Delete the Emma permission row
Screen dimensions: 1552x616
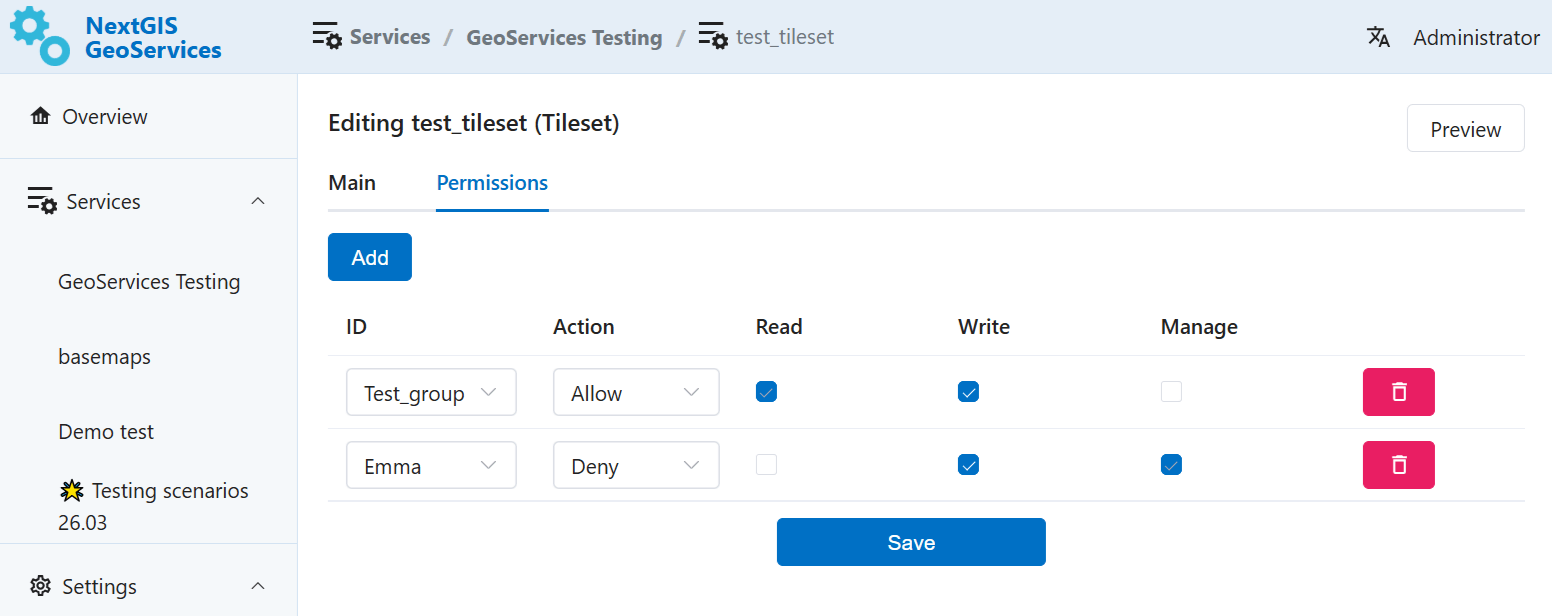coord(1398,465)
